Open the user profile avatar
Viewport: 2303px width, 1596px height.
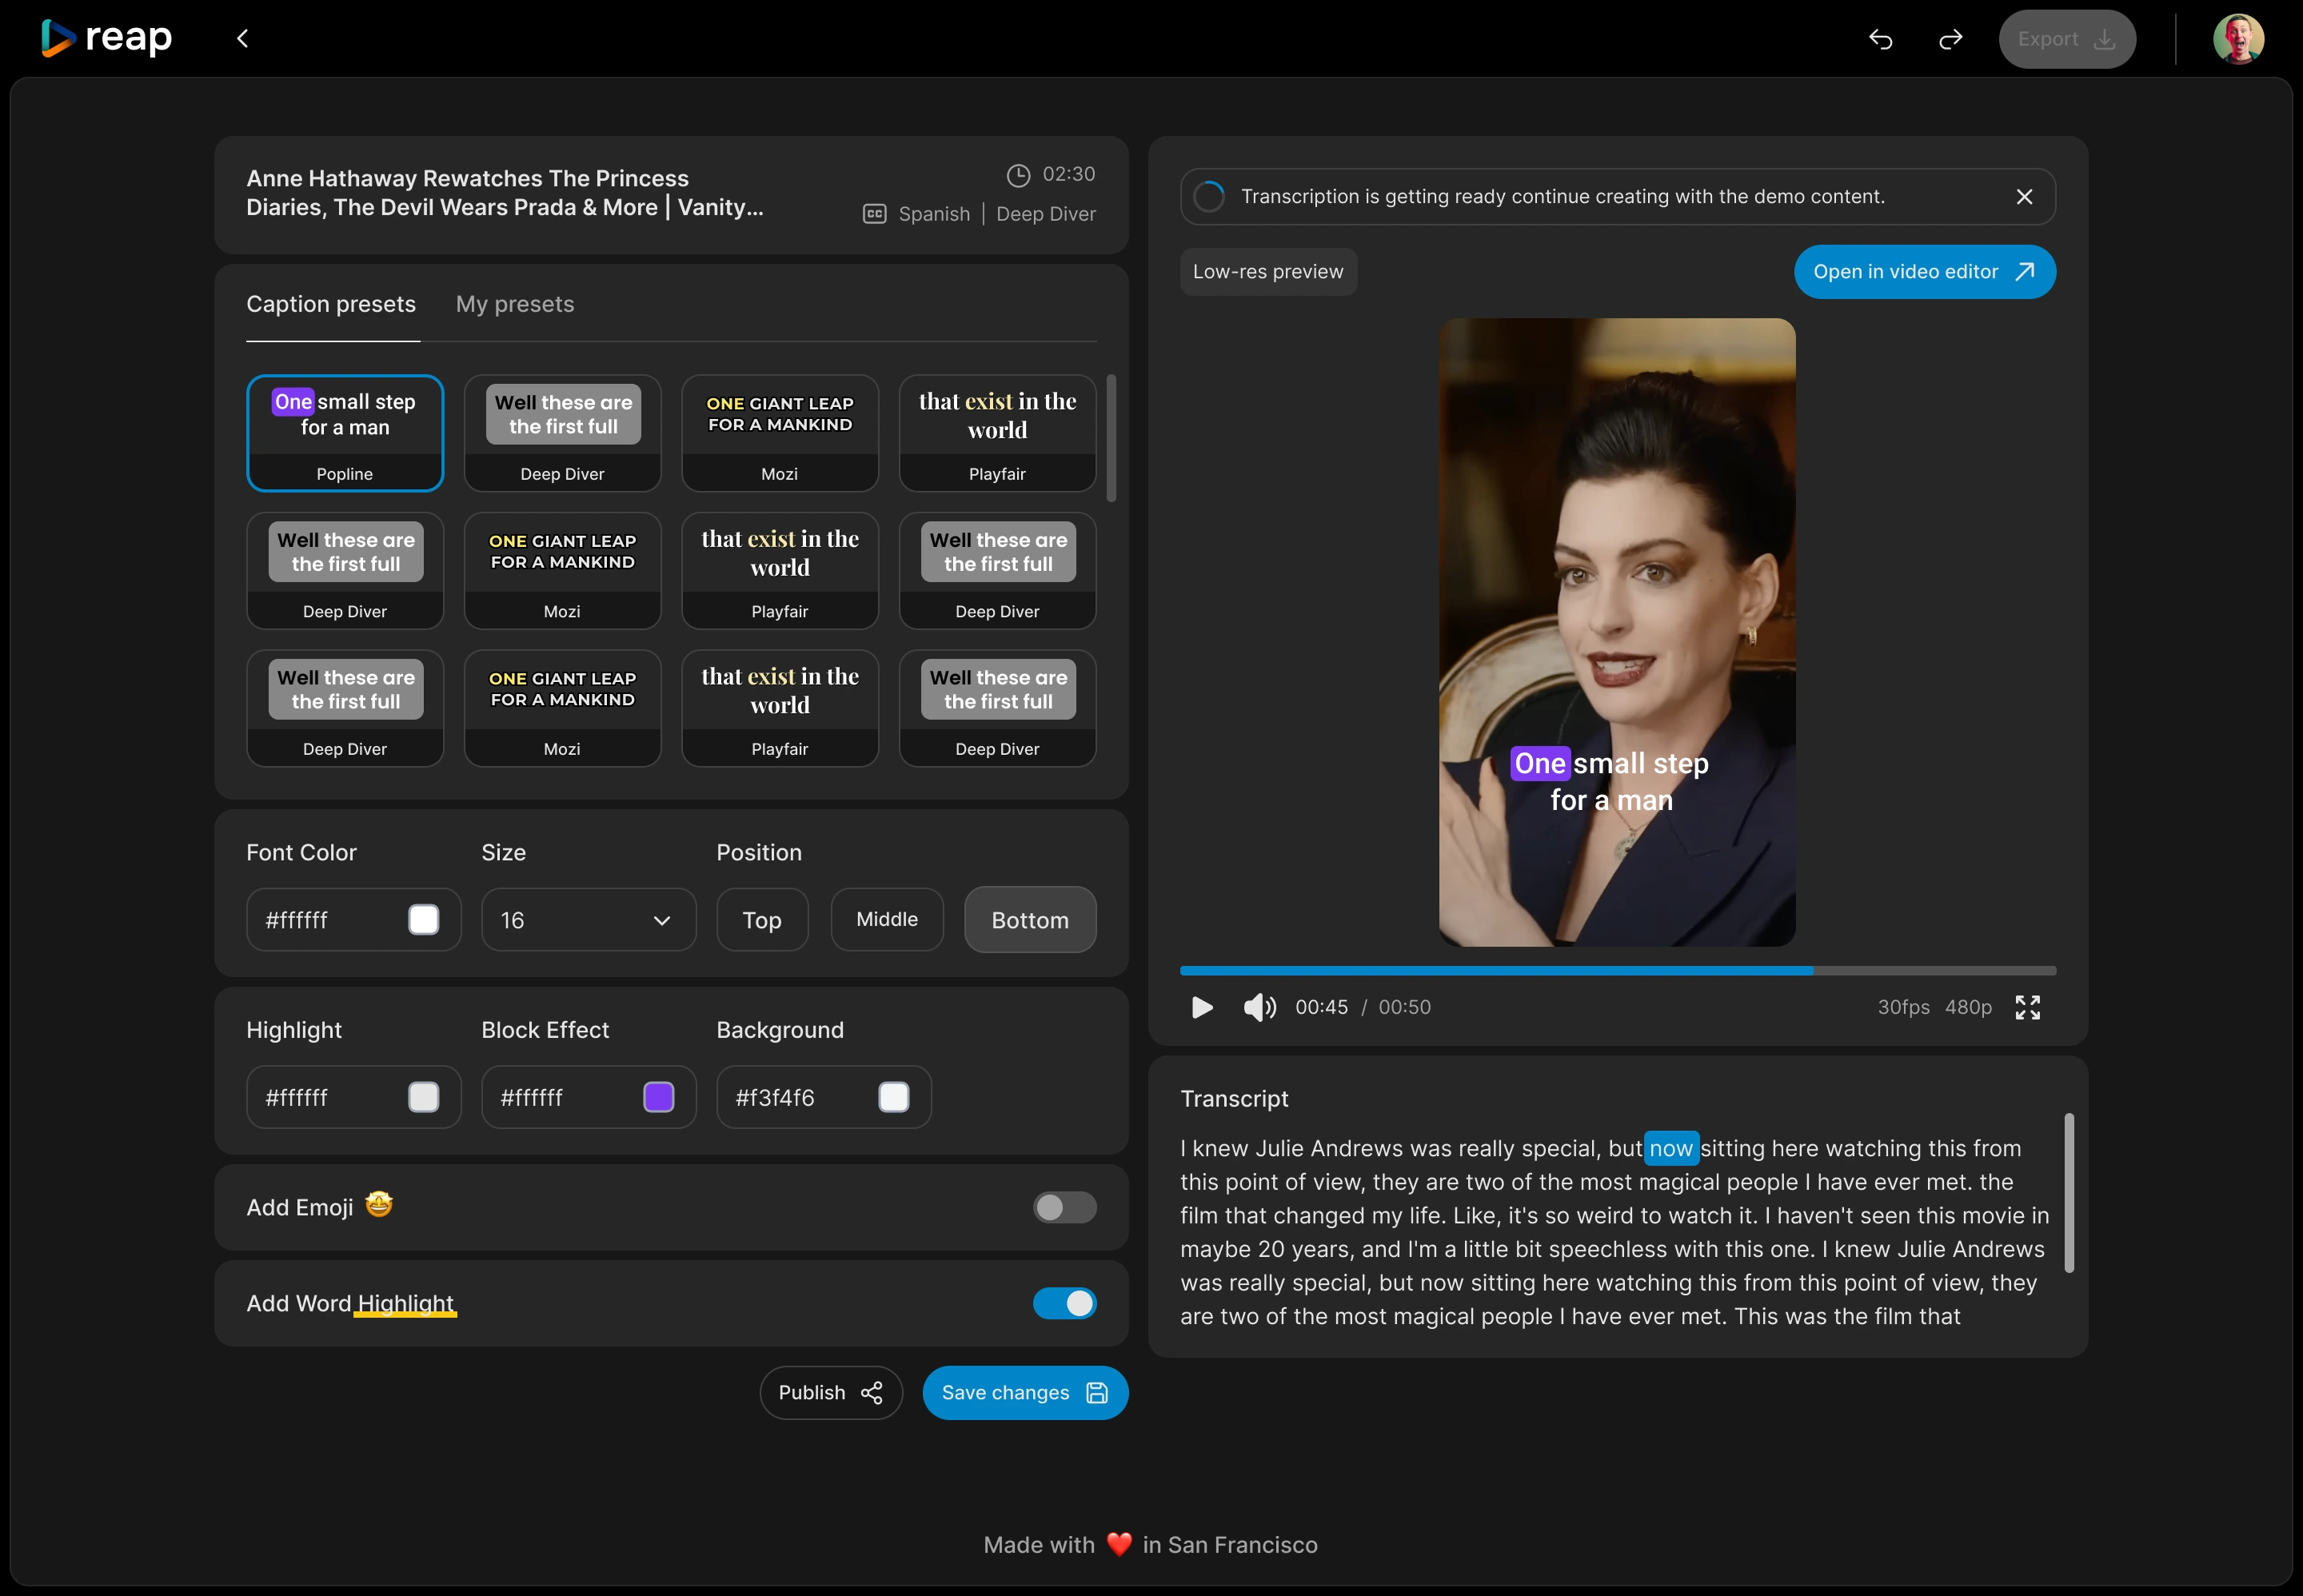(x=2238, y=39)
